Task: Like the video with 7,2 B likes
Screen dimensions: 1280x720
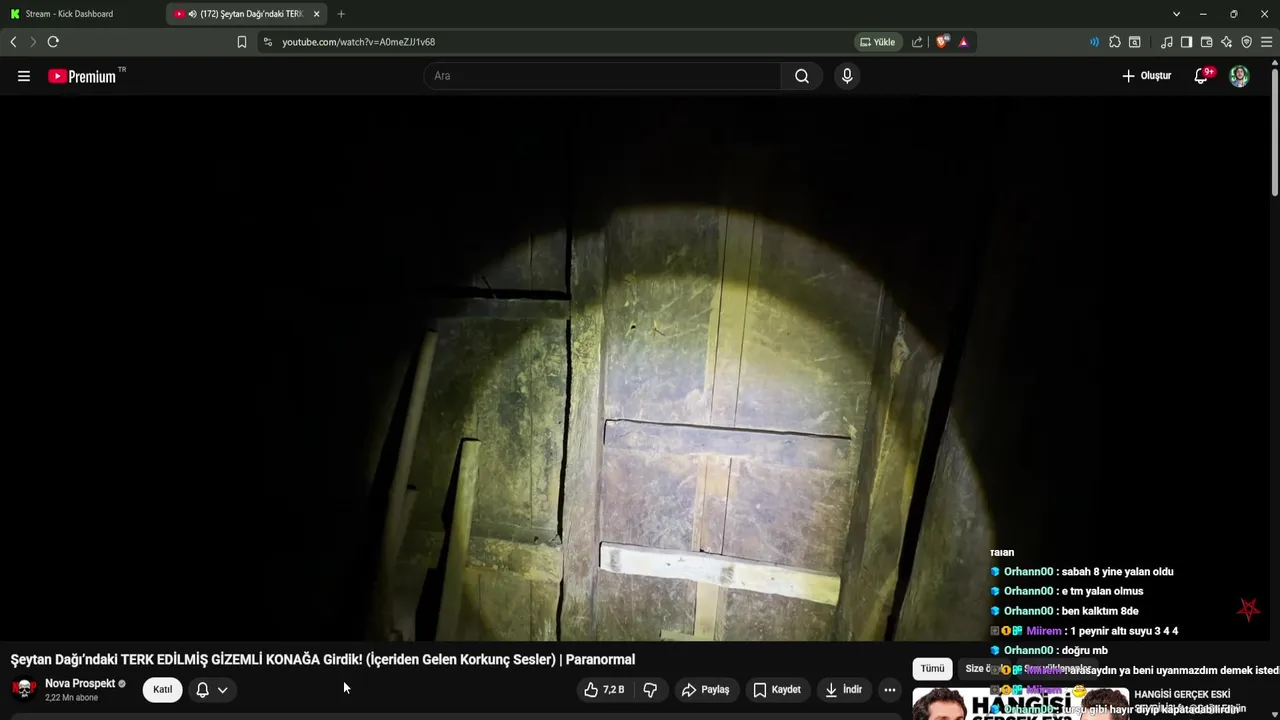Action: 605,689
